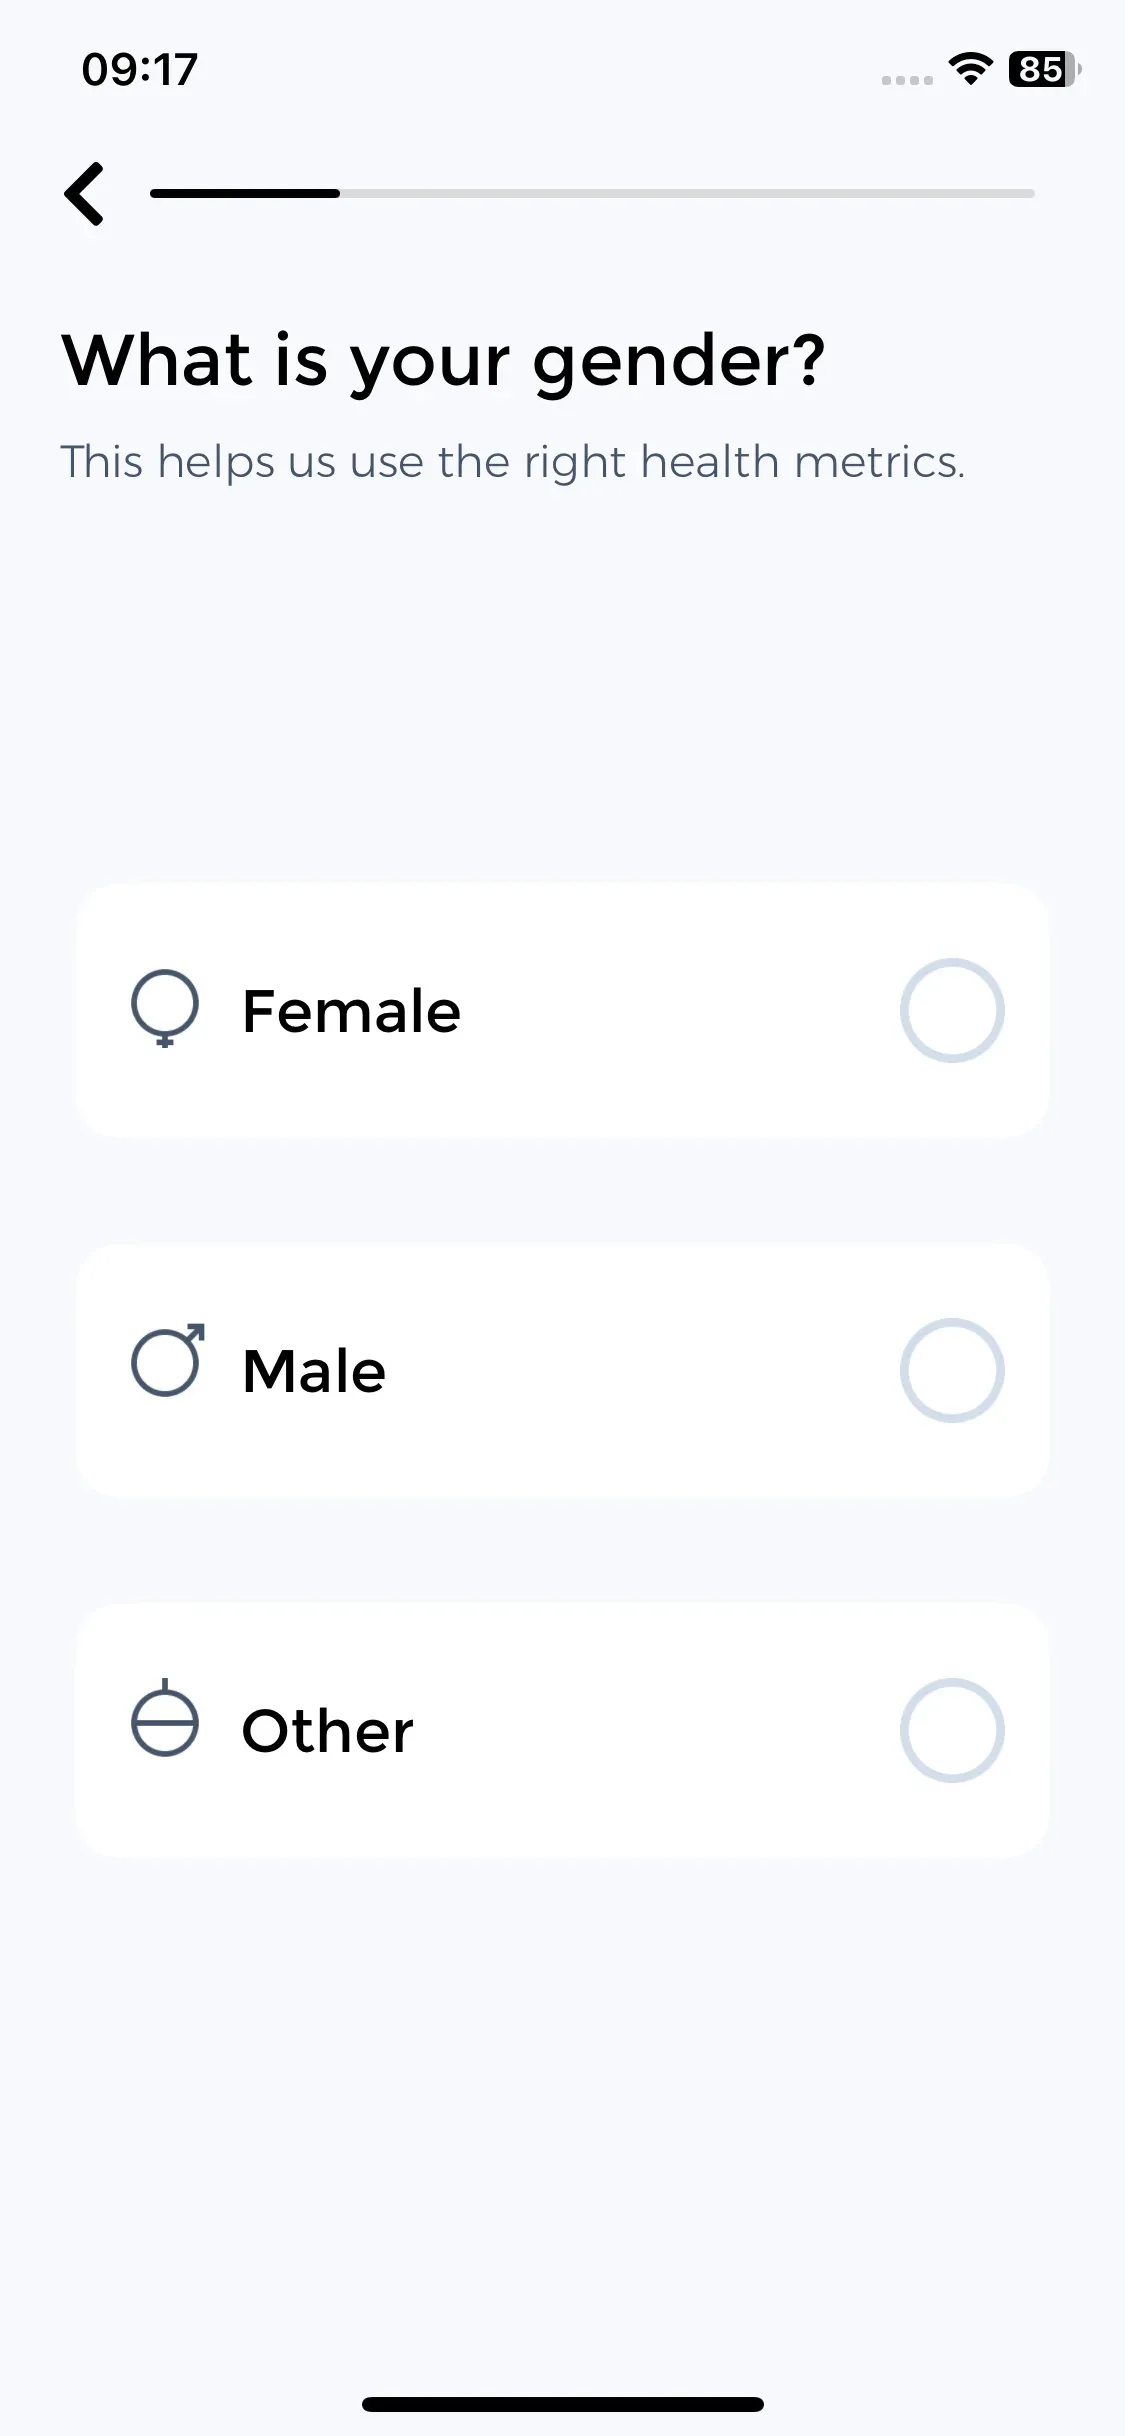Viewport: 1125px width, 2436px height.
Task: Select the Other radio button
Action: point(952,1730)
